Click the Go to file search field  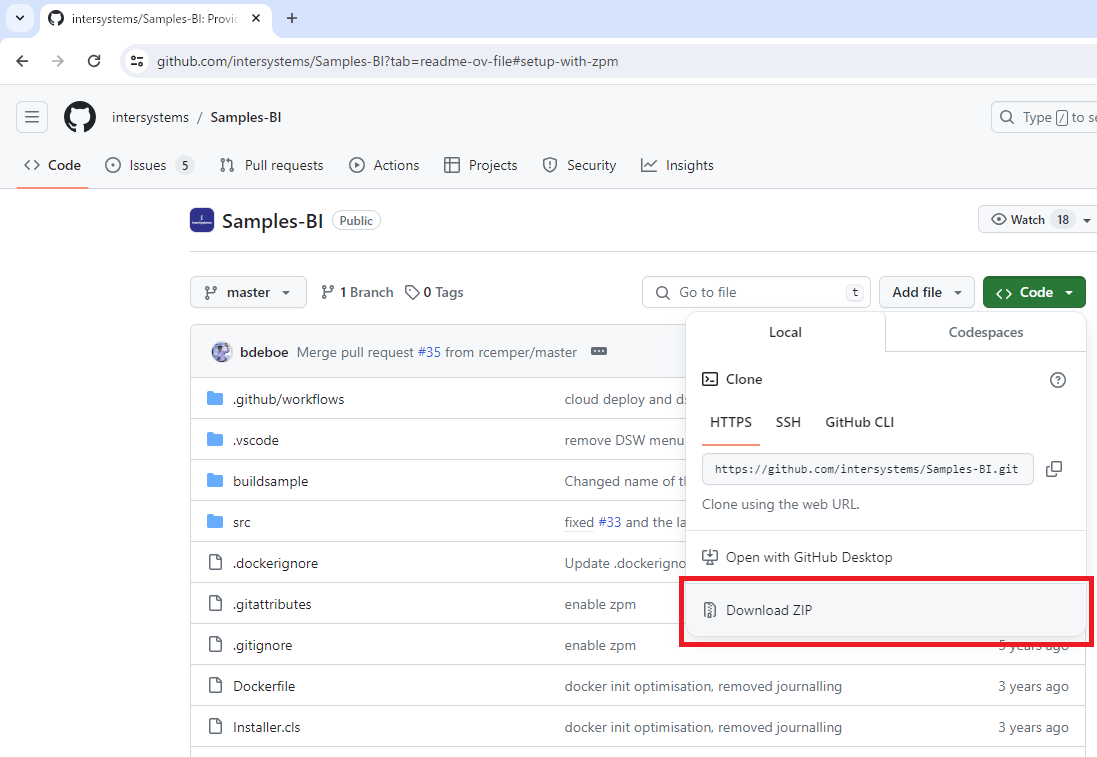pyautogui.click(x=756, y=292)
